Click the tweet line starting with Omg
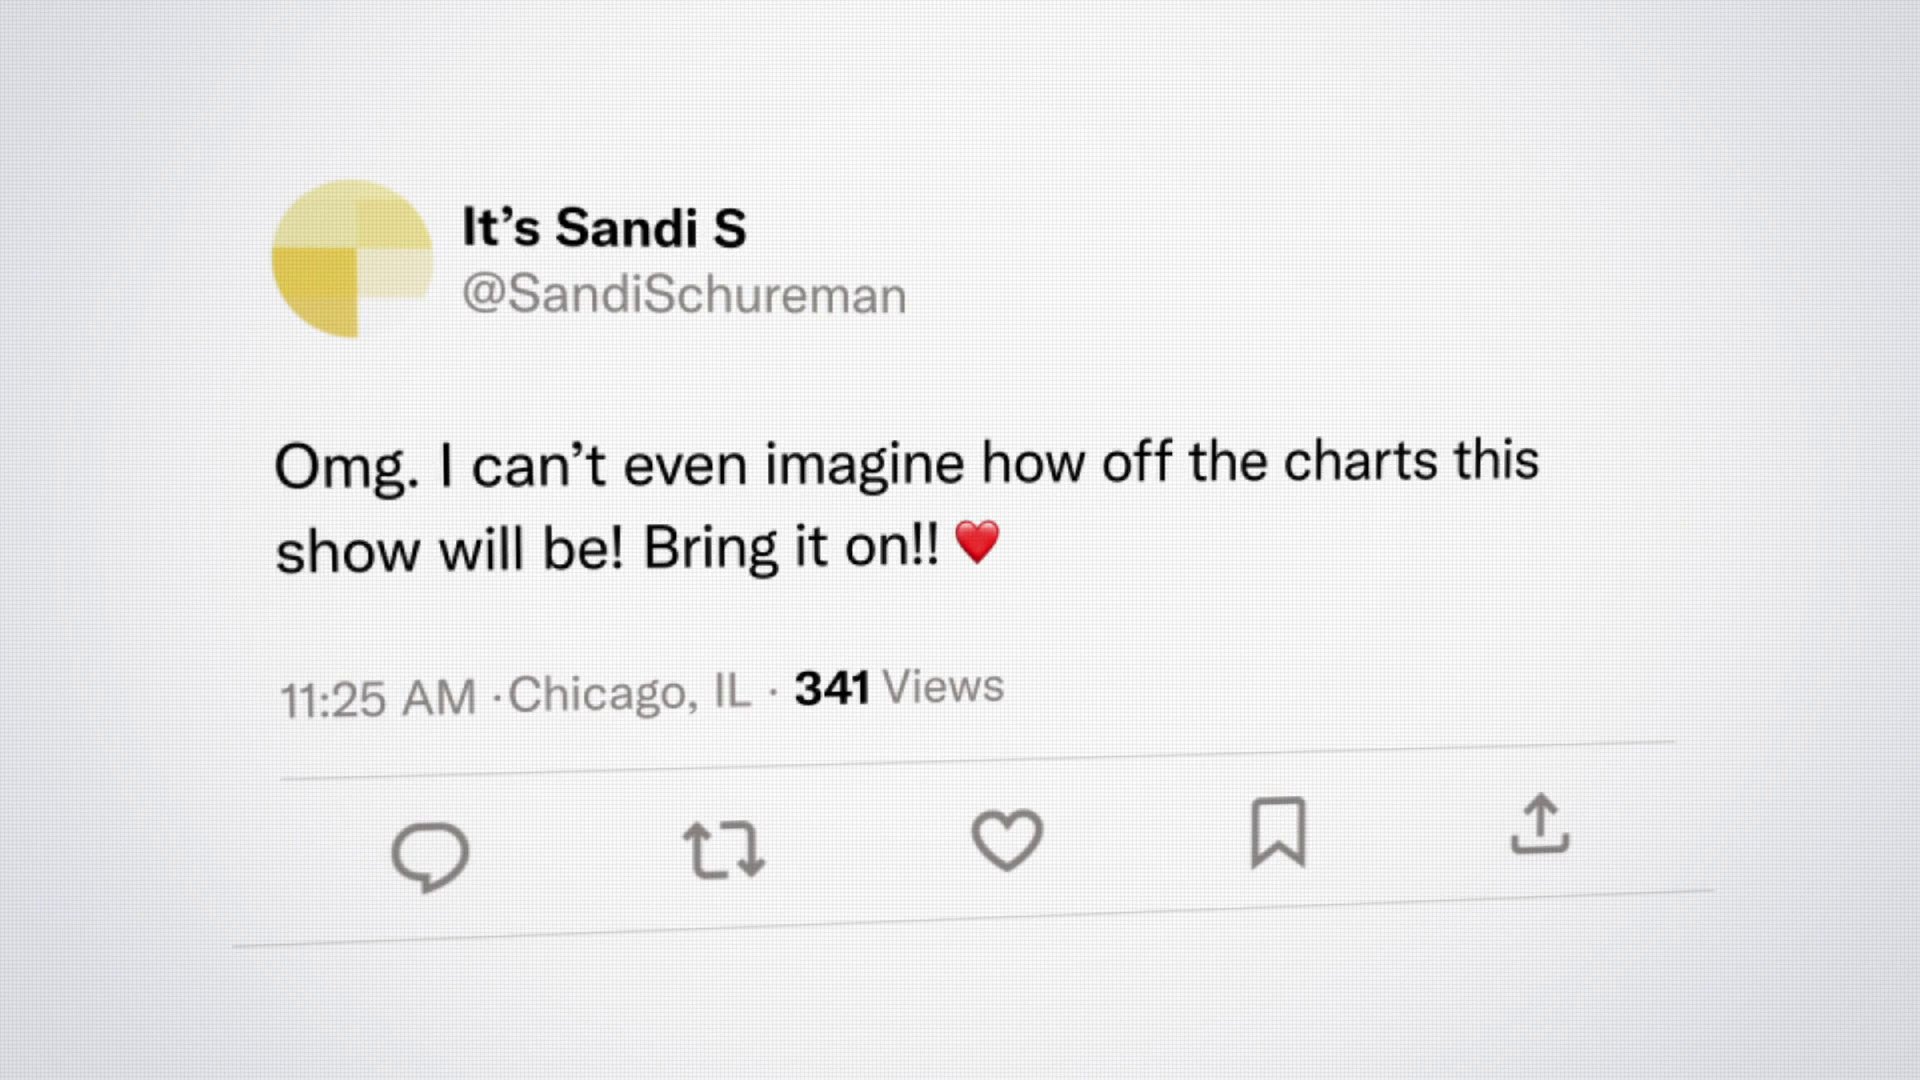 (x=906, y=465)
